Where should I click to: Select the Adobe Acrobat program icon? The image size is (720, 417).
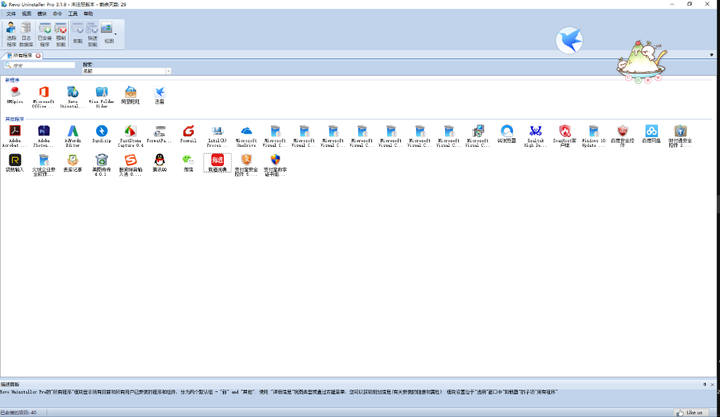(x=15, y=136)
